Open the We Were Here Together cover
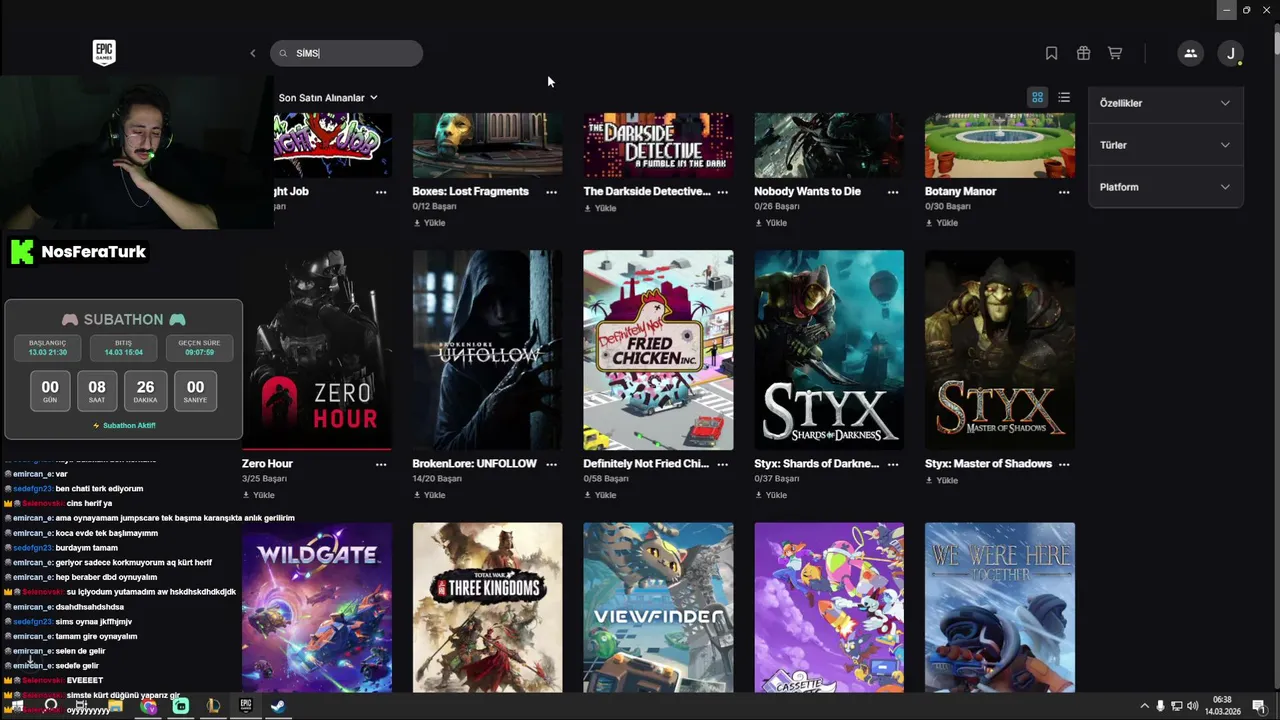Image resolution: width=1280 pixels, height=720 pixels. click(1000, 607)
